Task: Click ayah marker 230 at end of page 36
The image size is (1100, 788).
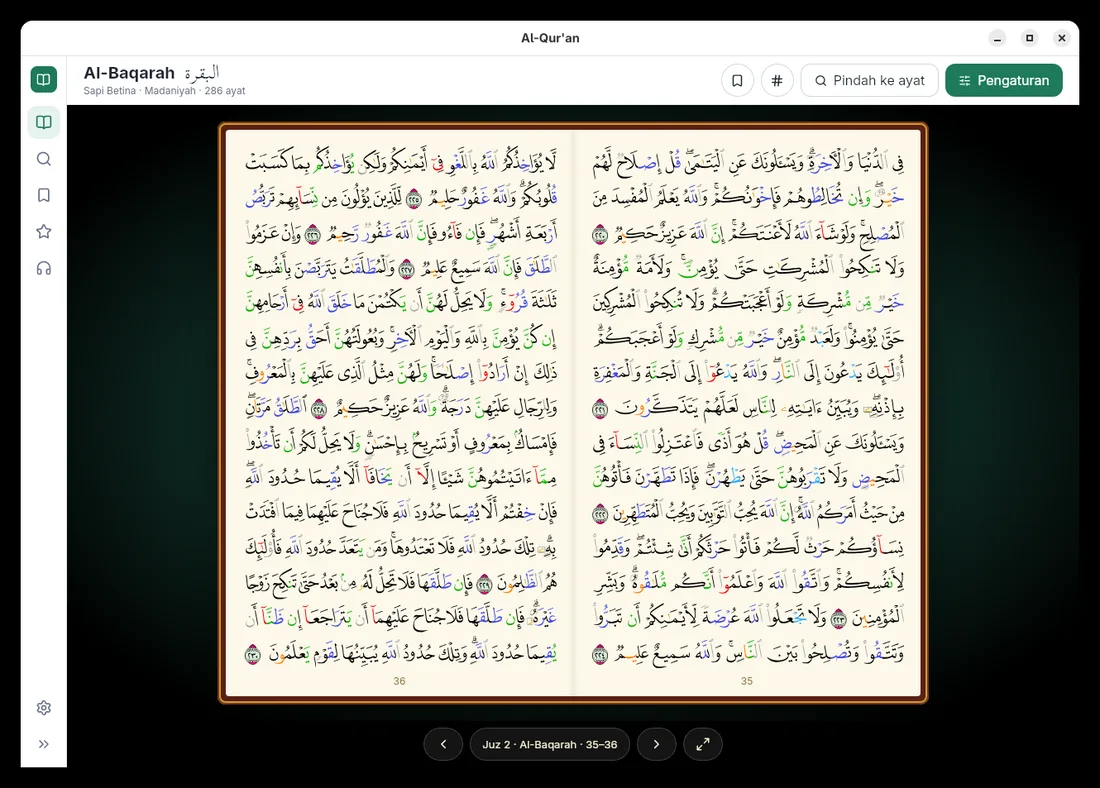Action: 253,654
